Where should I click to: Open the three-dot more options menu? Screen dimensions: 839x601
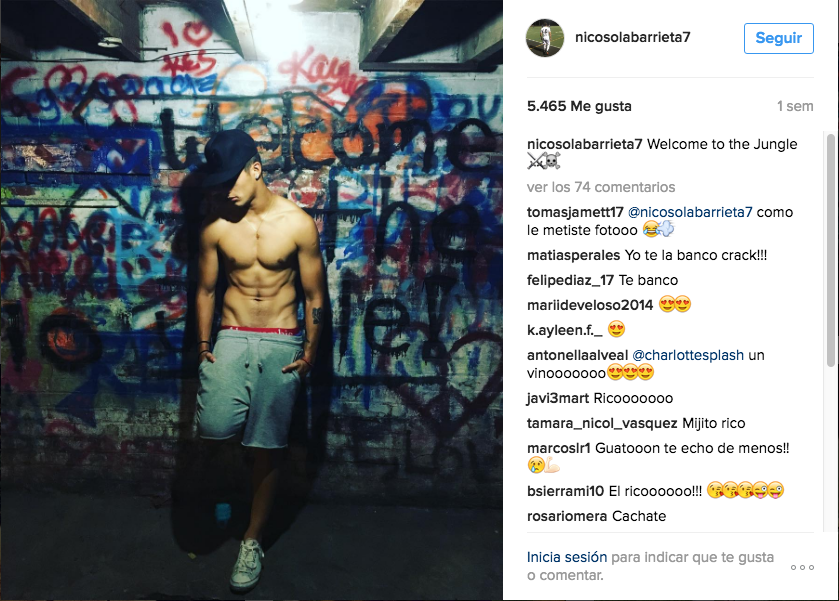click(802, 567)
